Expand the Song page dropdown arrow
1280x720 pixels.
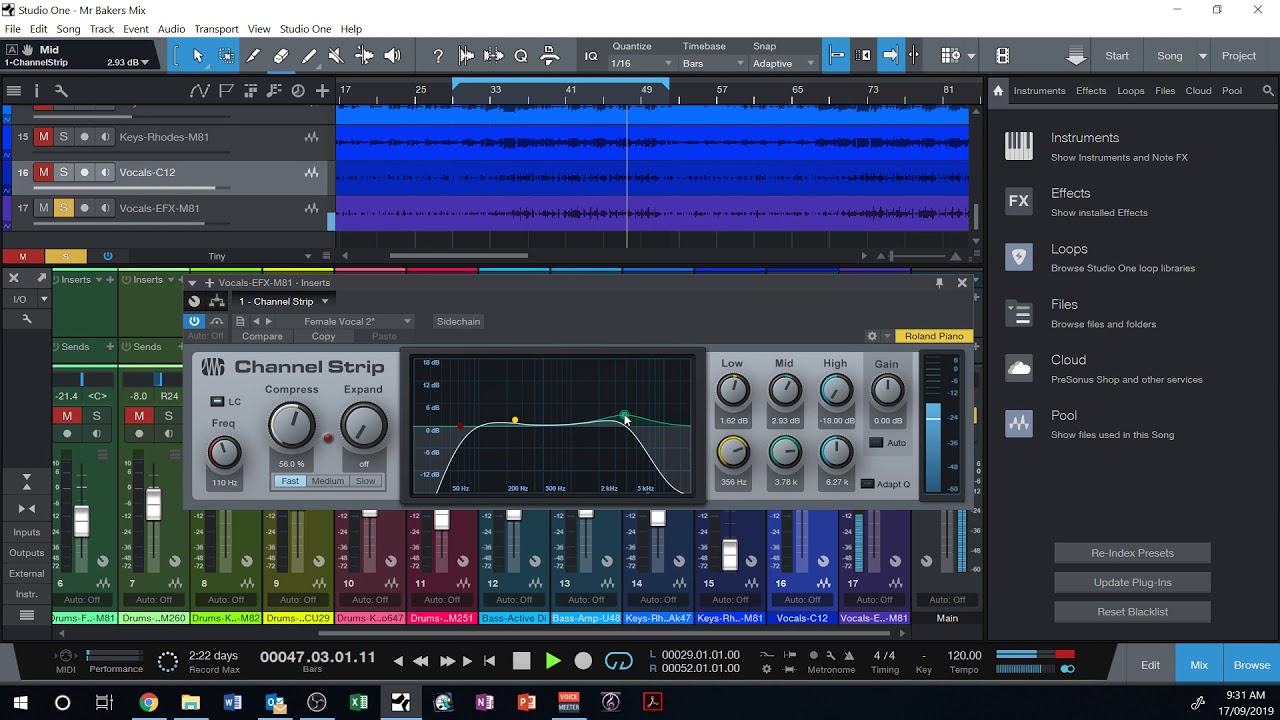(x=1203, y=56)
